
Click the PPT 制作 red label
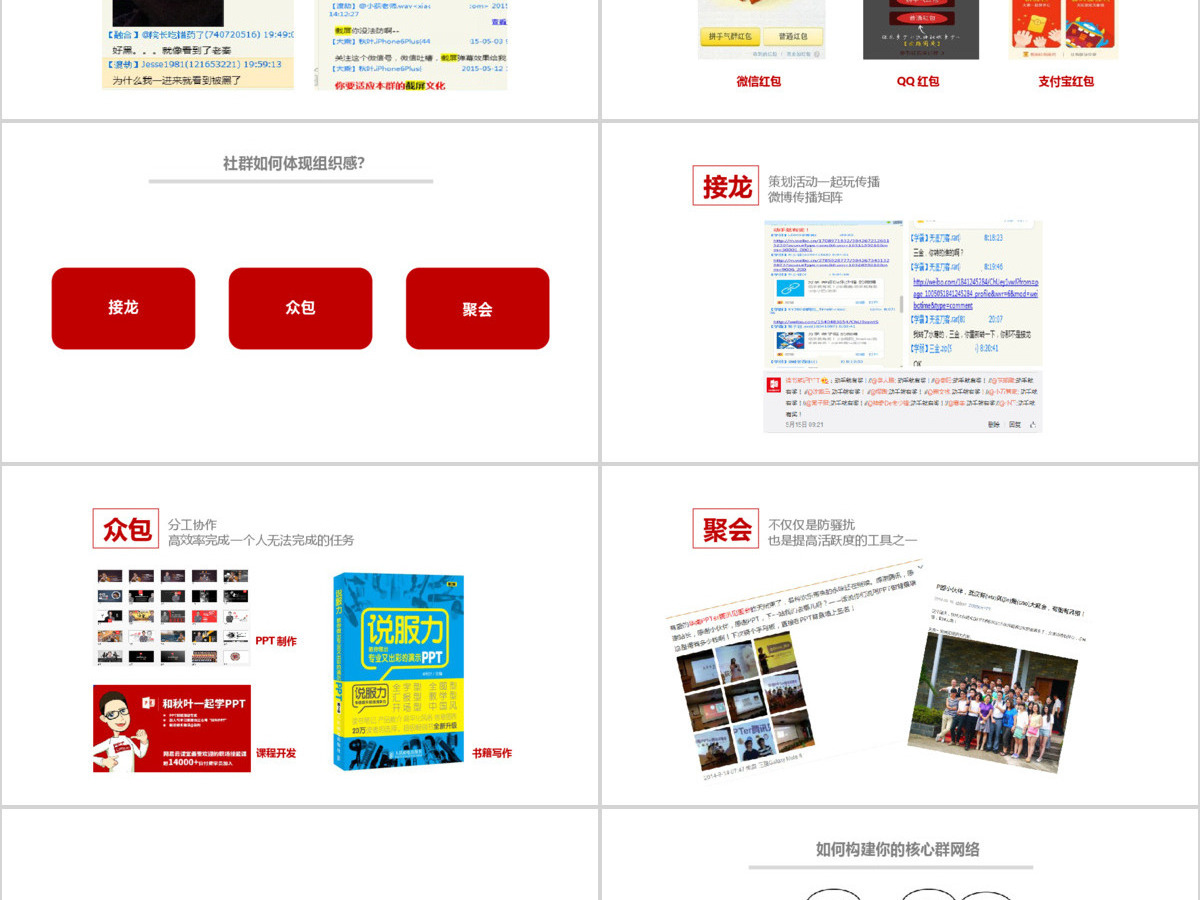[276, 642]
